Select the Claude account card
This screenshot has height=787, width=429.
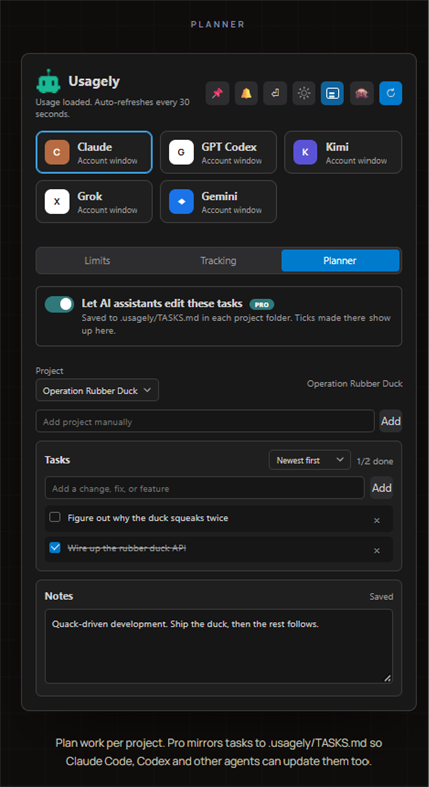point(94,152)
